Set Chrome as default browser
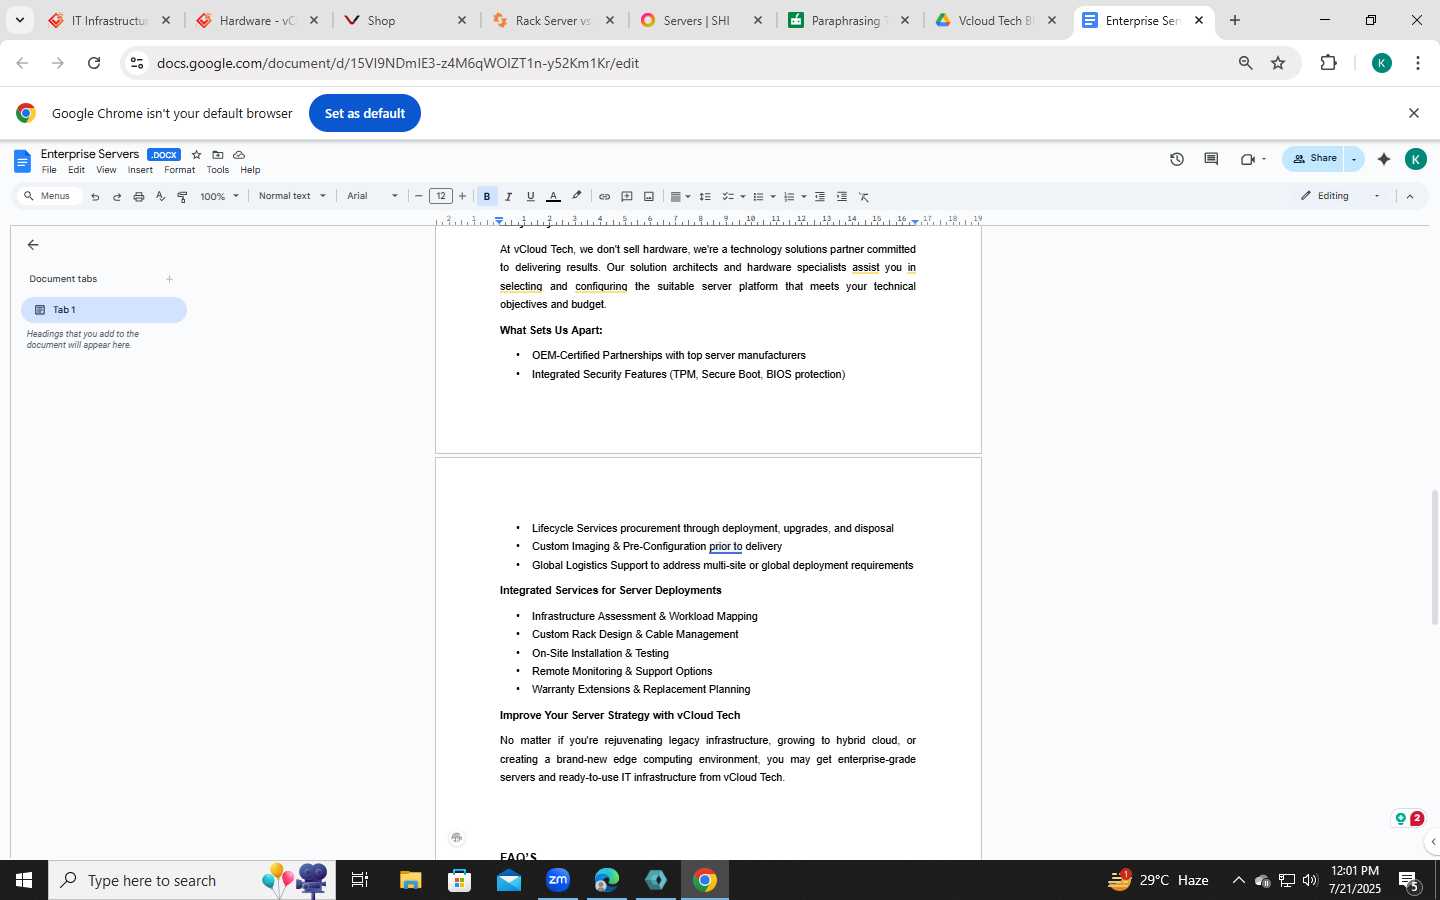Viewport: 1440px width, 900px height. [365, 113]
